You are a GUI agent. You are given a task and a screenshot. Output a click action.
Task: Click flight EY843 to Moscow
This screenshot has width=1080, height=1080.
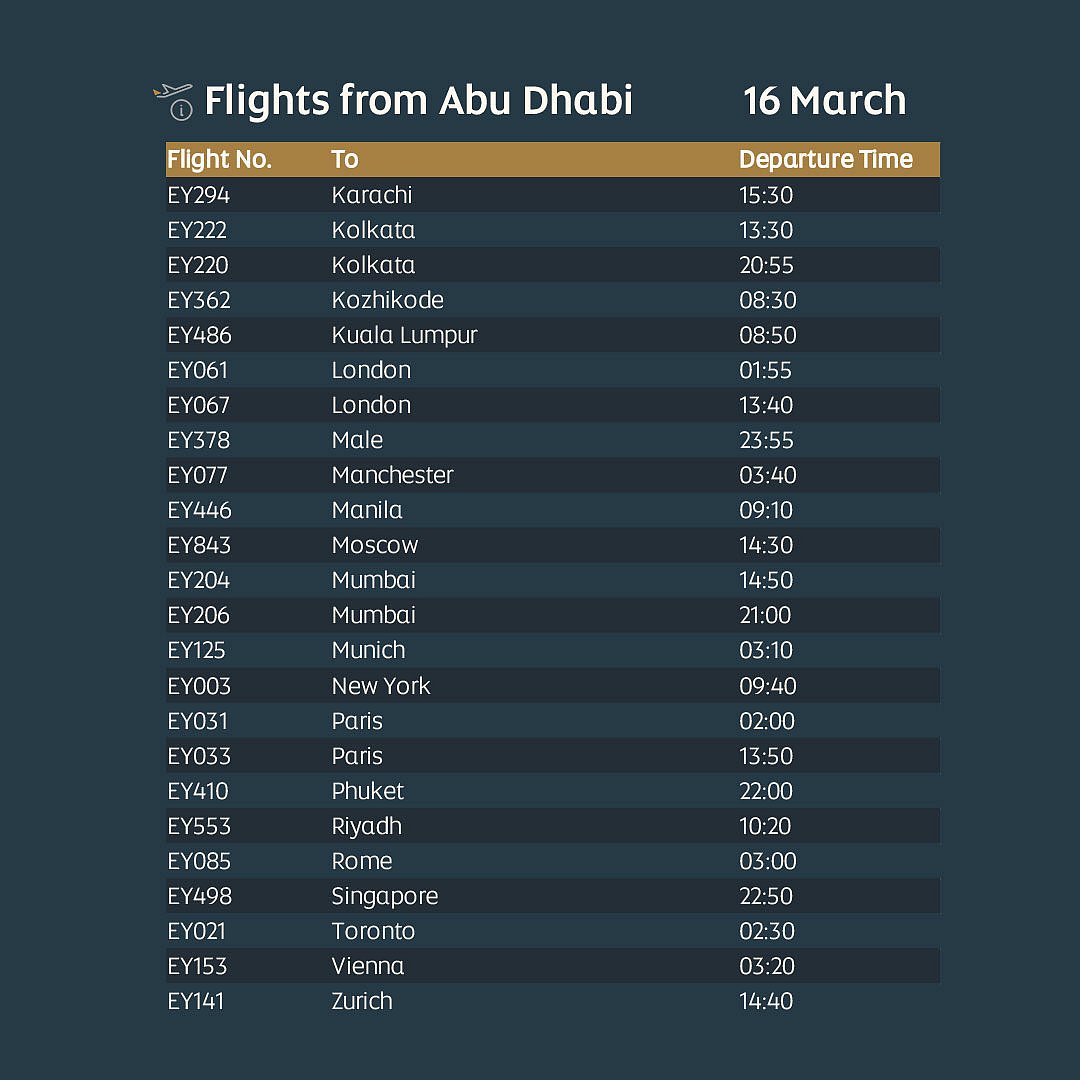click(x=199, y=545)
